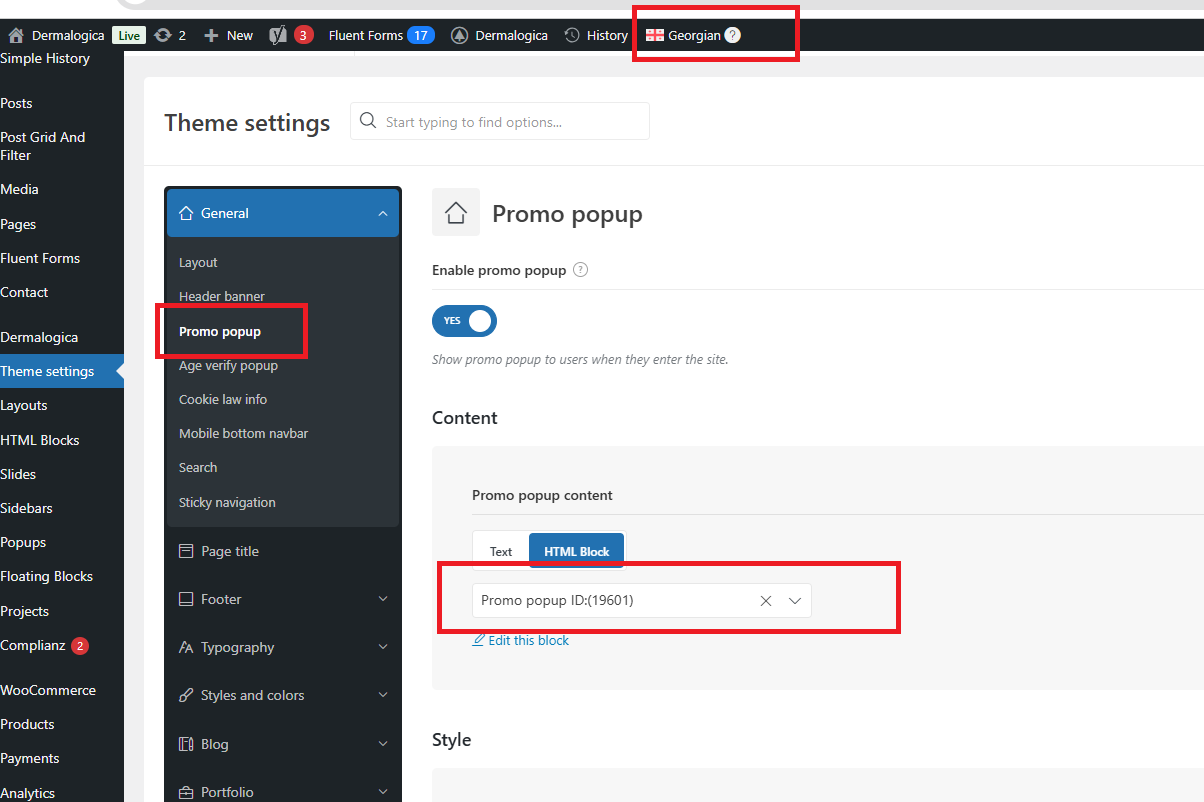Screen dimensions: 1204x802
Task: Open Products in the sidebar
Action: point(27,724)
